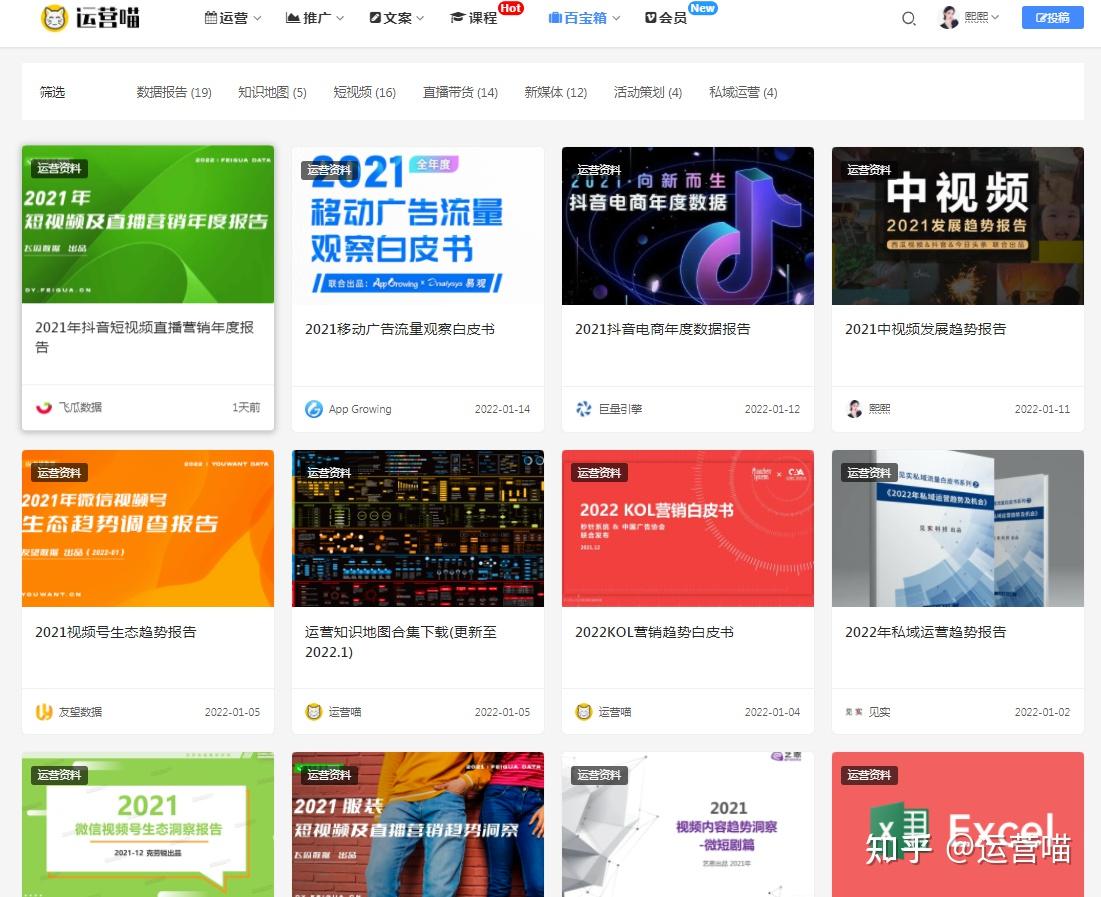This screenshot has height=897, width=1101.
Task: Click 运营喵 author icon on KOL card
Action: (584, 712)
